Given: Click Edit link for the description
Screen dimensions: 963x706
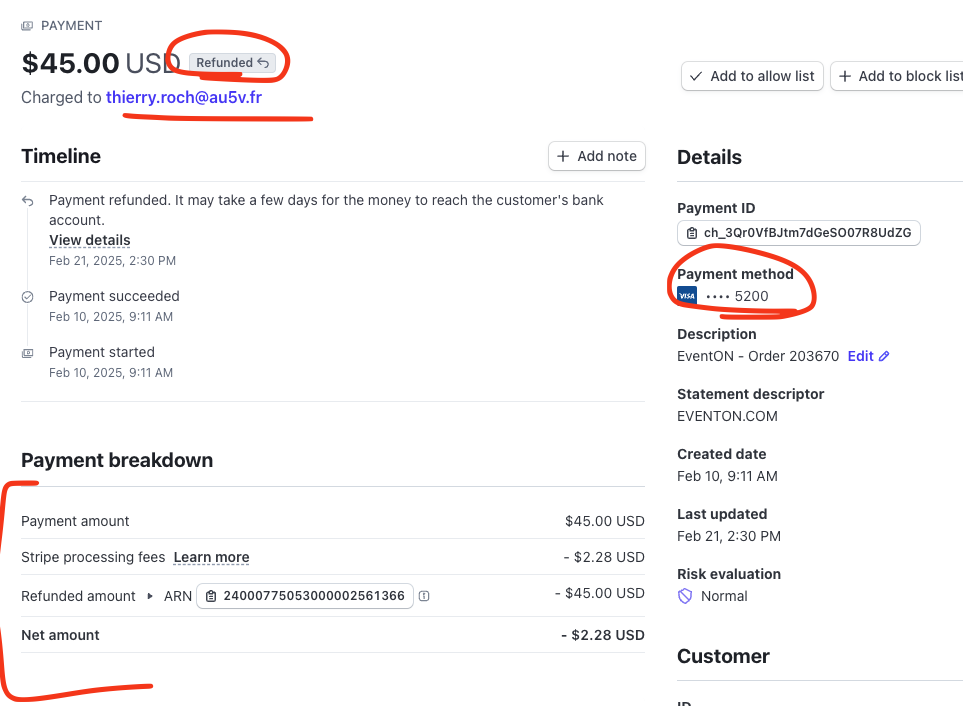Looking at the screenshot, I should point(860,356).
